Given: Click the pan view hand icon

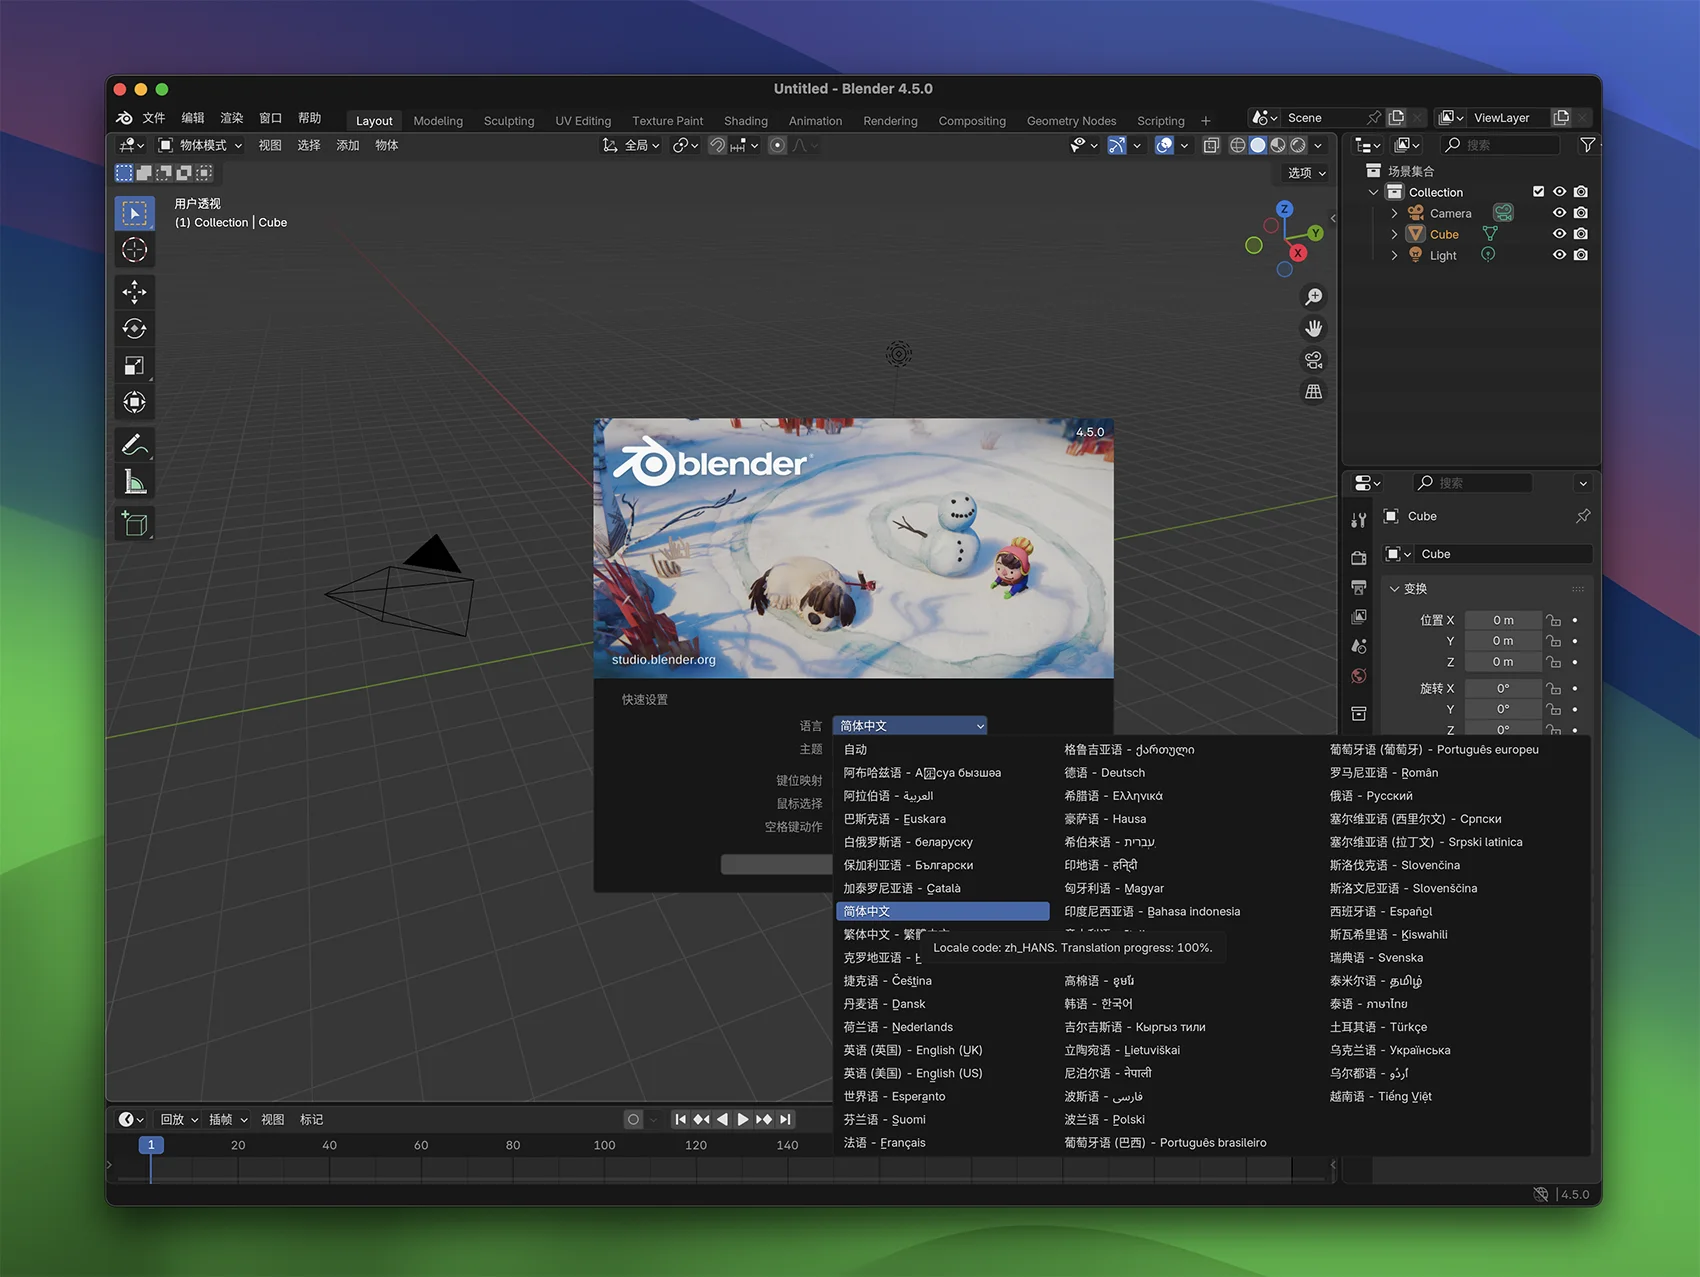Looking at the screenshot, I should click(1313, 328).
